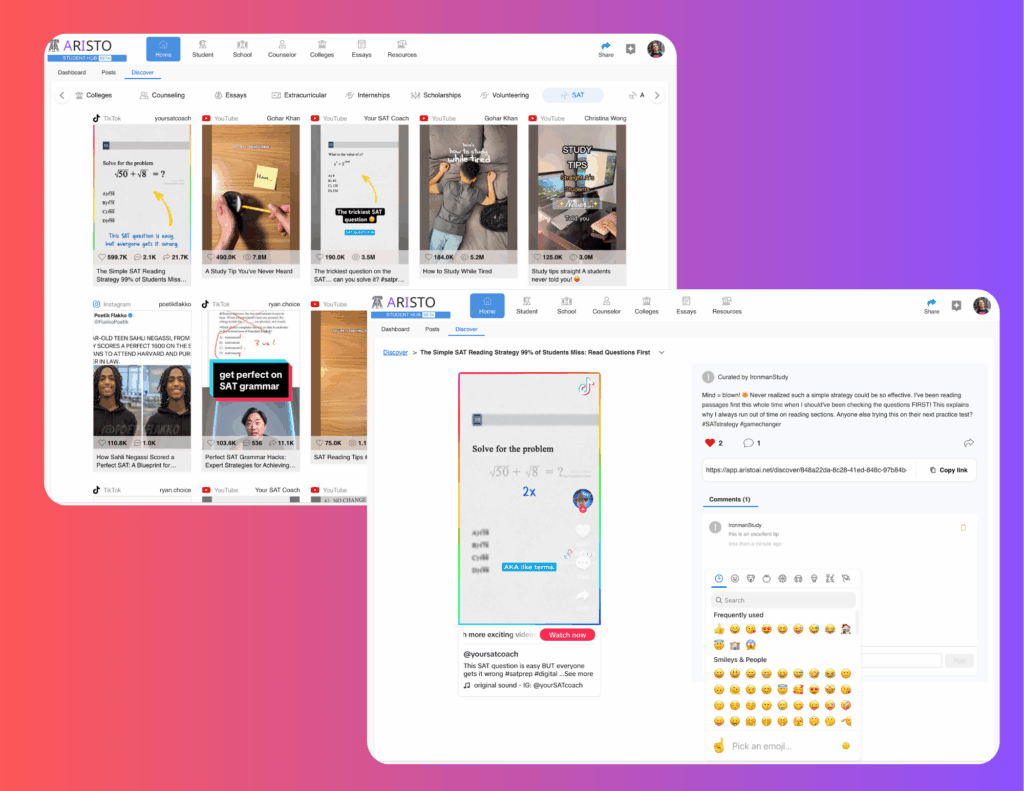Click the Copy link button

(949, 470)
